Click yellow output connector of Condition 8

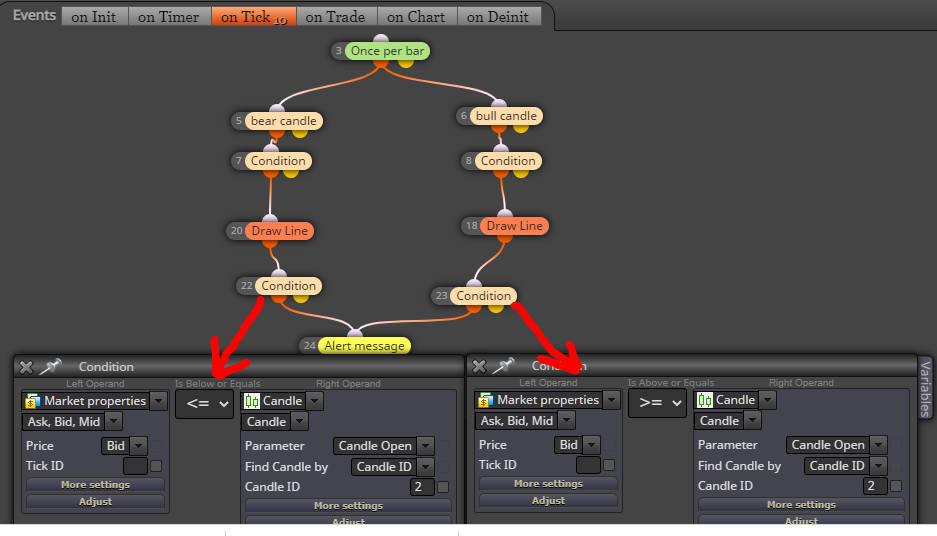pyautogui.click(x=520, y=172)
